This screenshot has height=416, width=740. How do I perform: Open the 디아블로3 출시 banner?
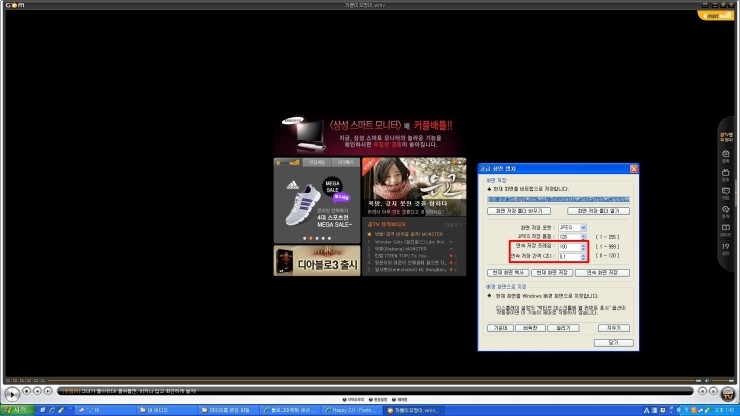point(317,261)
